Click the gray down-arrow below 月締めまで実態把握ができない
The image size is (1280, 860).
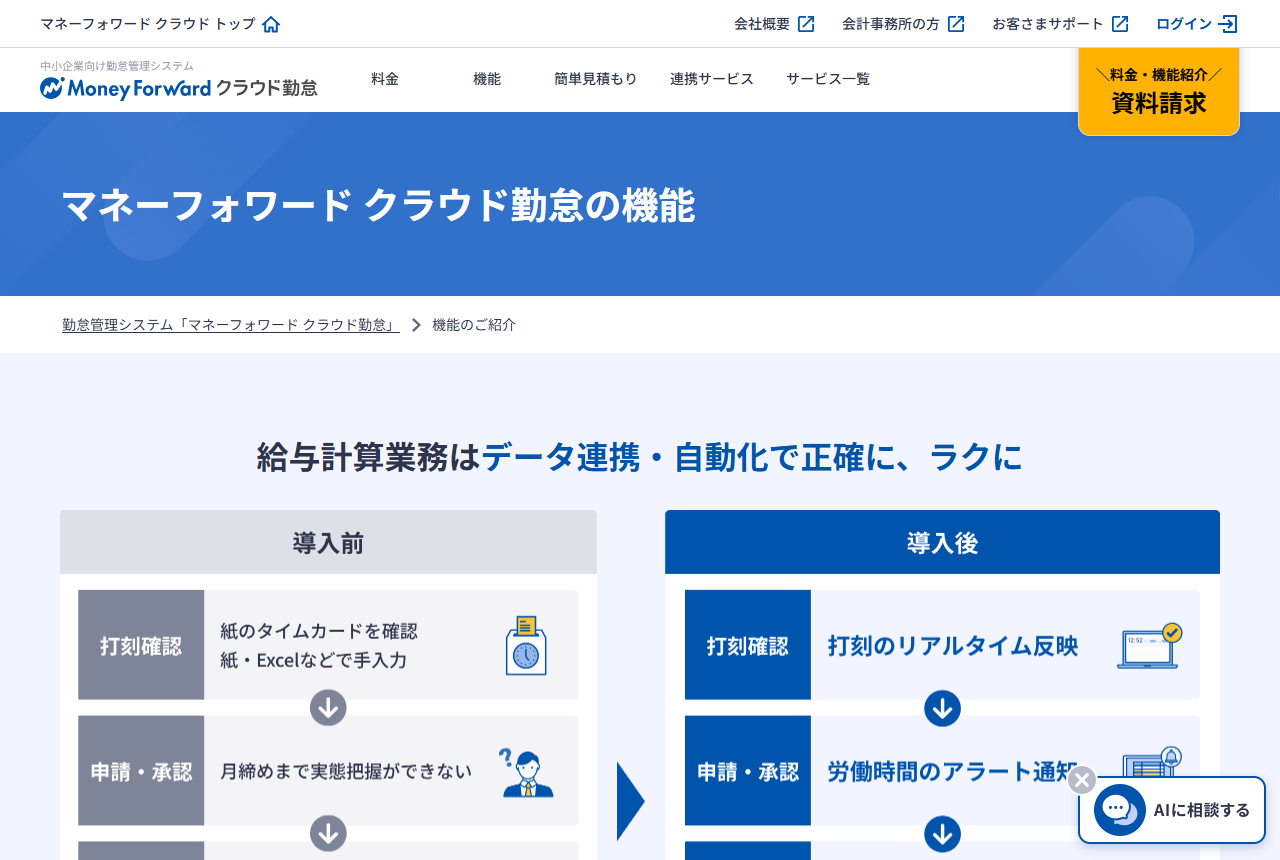(x=328, y=834)
